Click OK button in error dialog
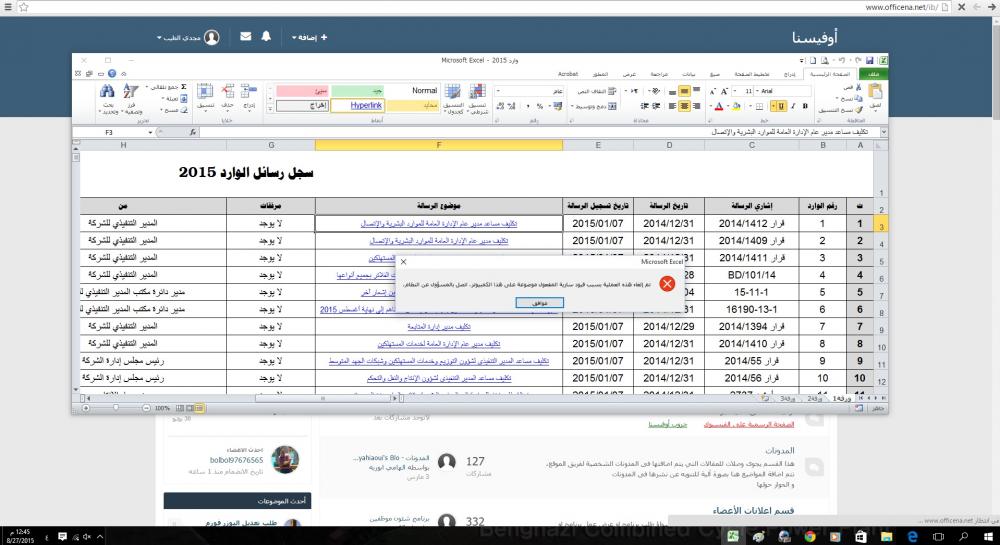 point(540,303)
